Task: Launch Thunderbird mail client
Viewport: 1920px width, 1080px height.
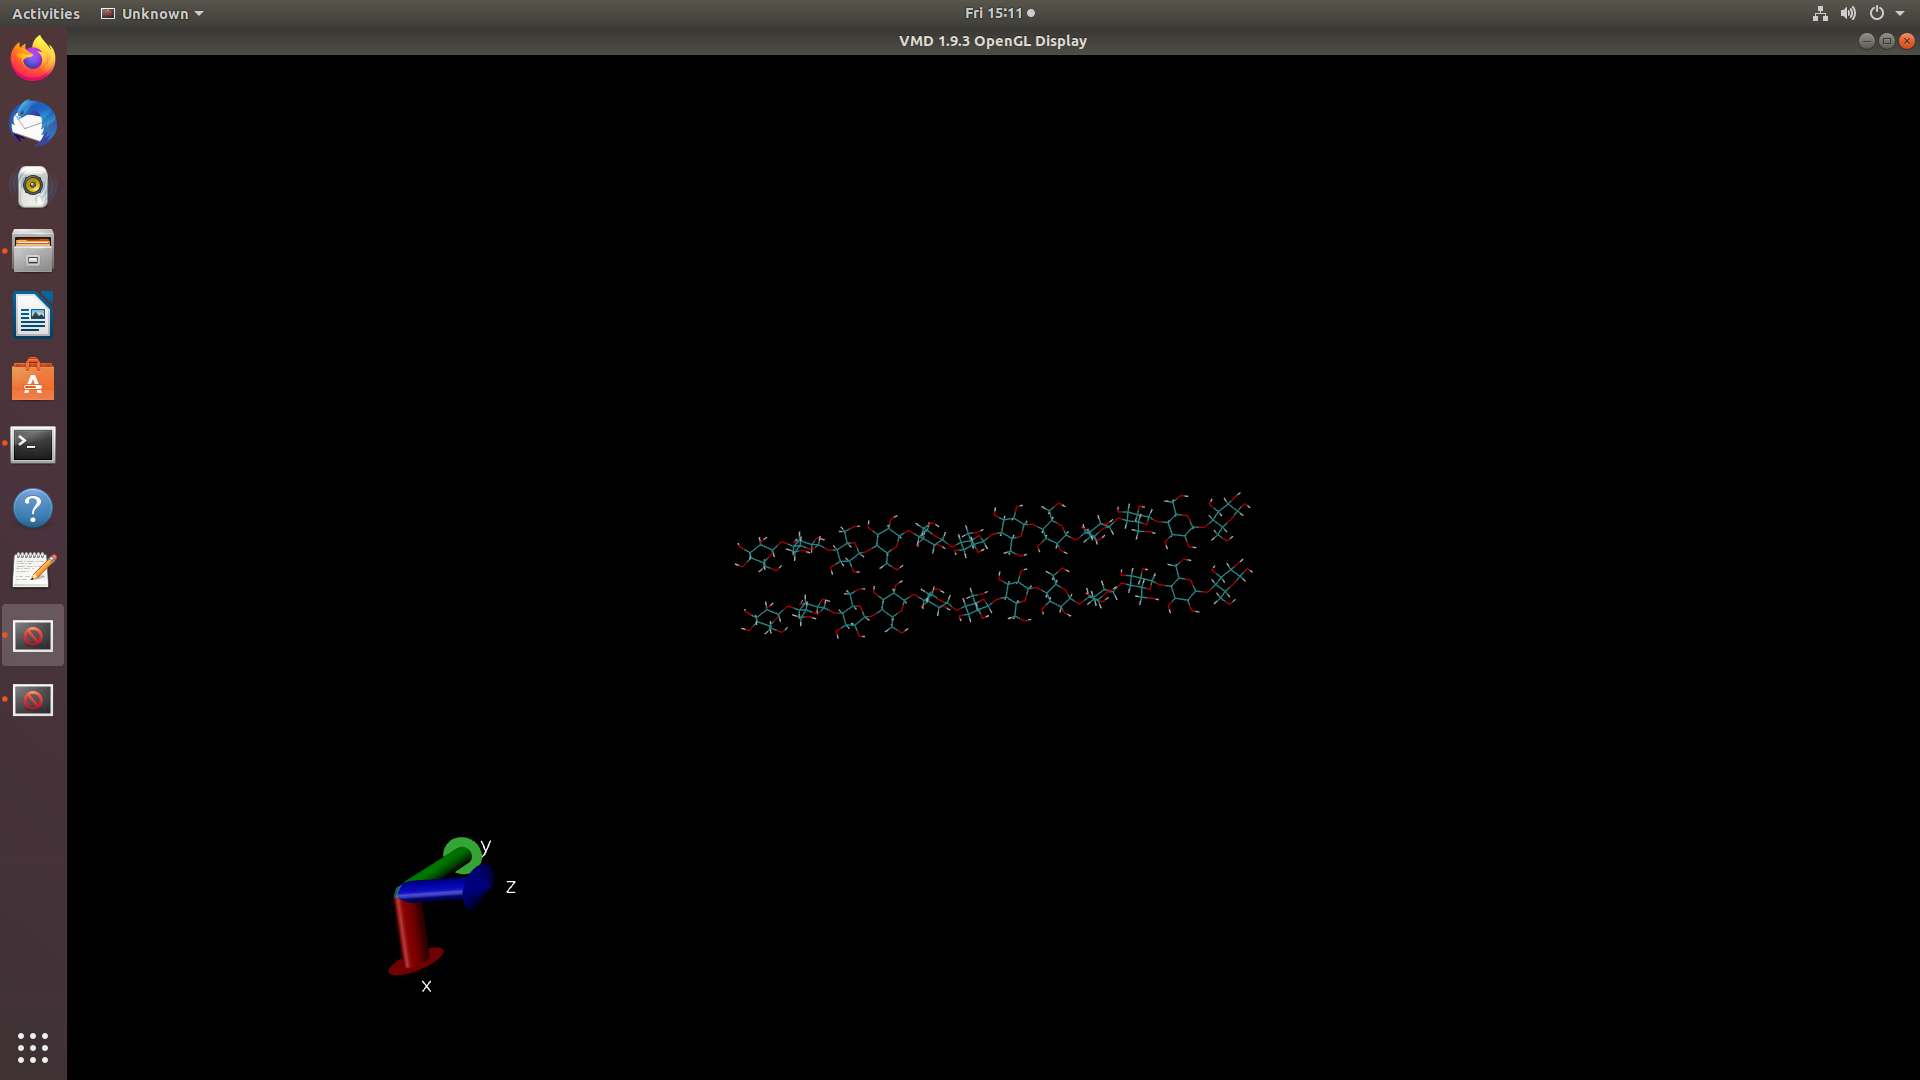Action: pyautogui.click(x=33, y=123)
